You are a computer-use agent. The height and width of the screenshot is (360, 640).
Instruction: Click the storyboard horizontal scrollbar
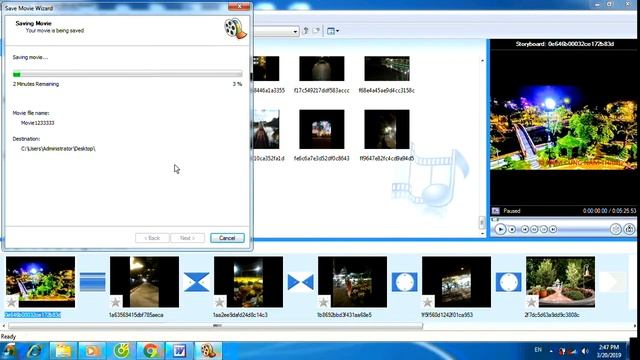(216, 326)
